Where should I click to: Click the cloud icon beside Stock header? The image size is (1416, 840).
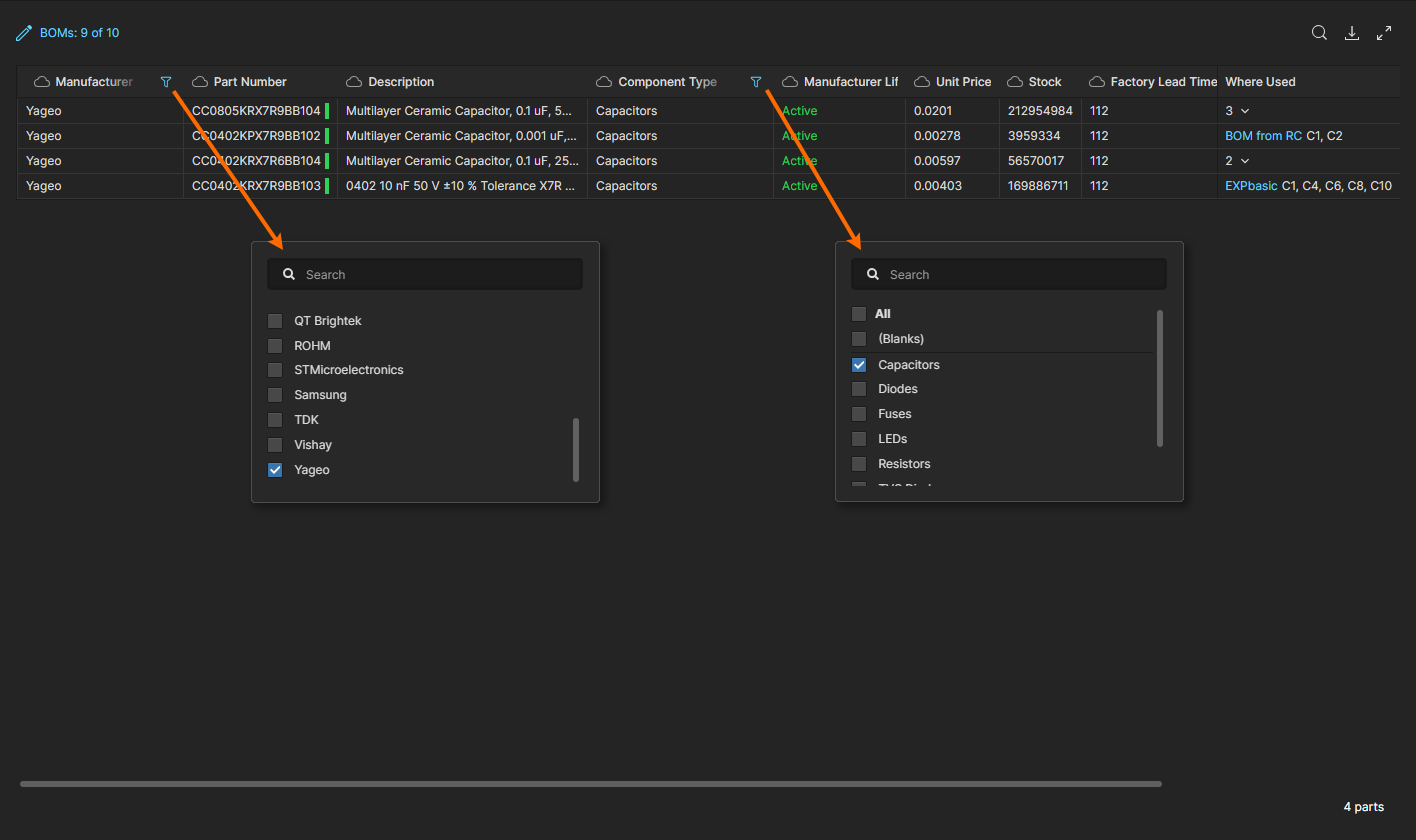1015,82
